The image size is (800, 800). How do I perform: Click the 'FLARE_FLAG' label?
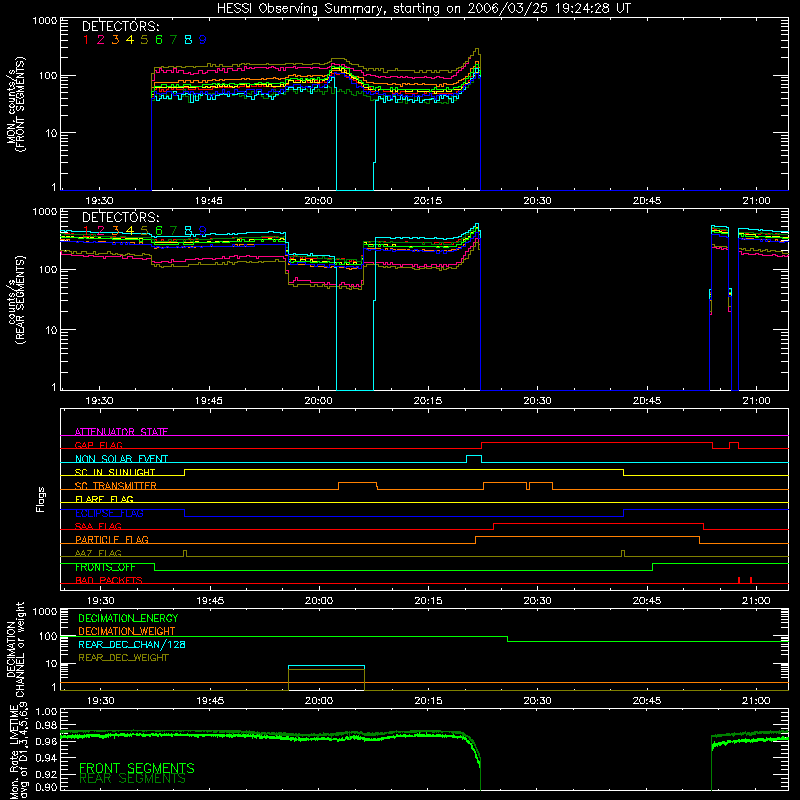(104, 499)
